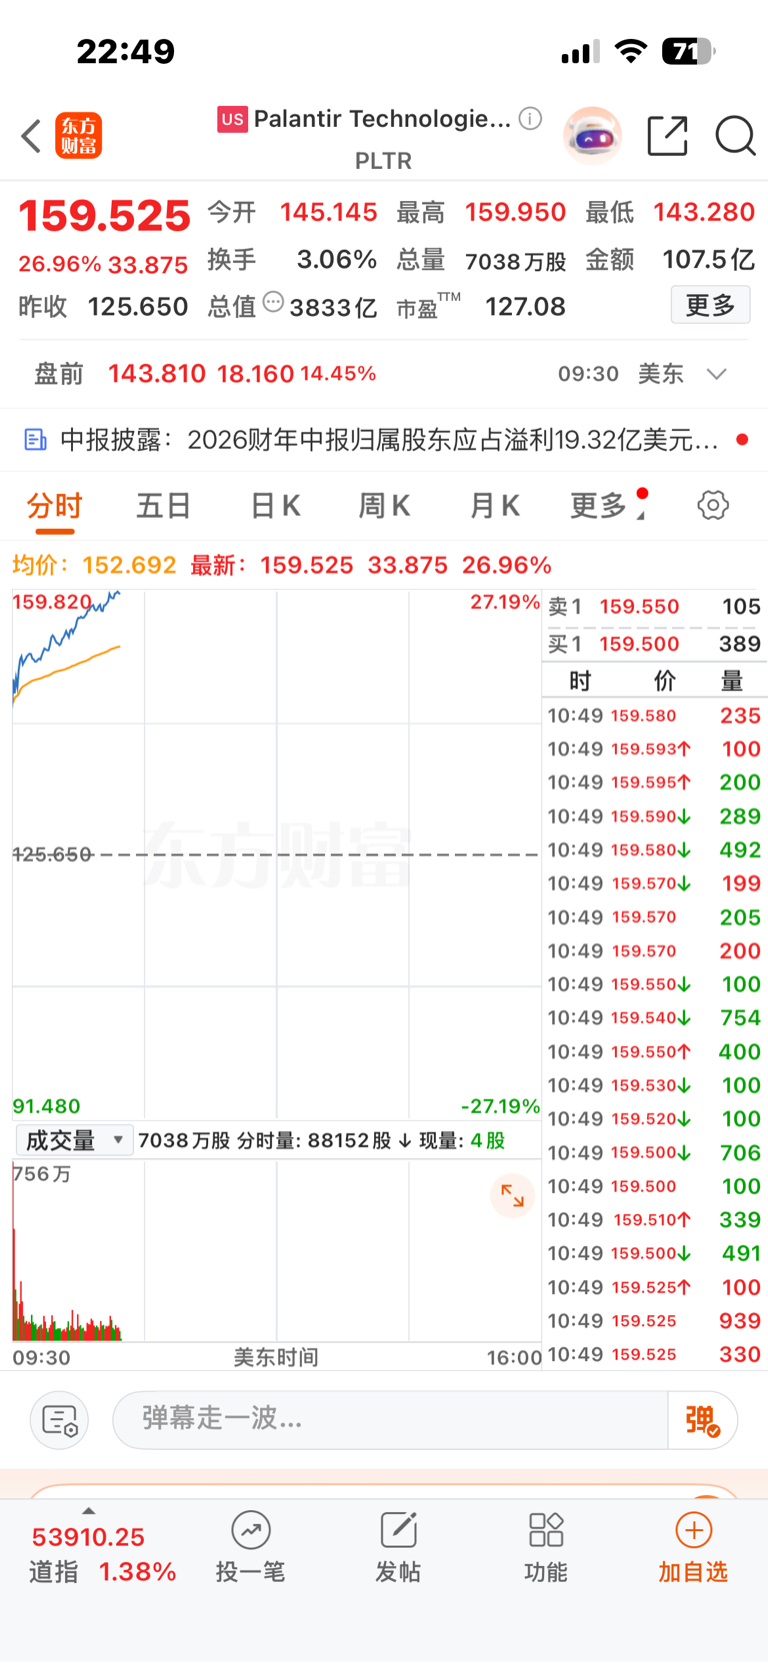Screen dimensions: 768x1663
Task: Expand the 道指 index ticker arrow
Action: pos(88,1511)
